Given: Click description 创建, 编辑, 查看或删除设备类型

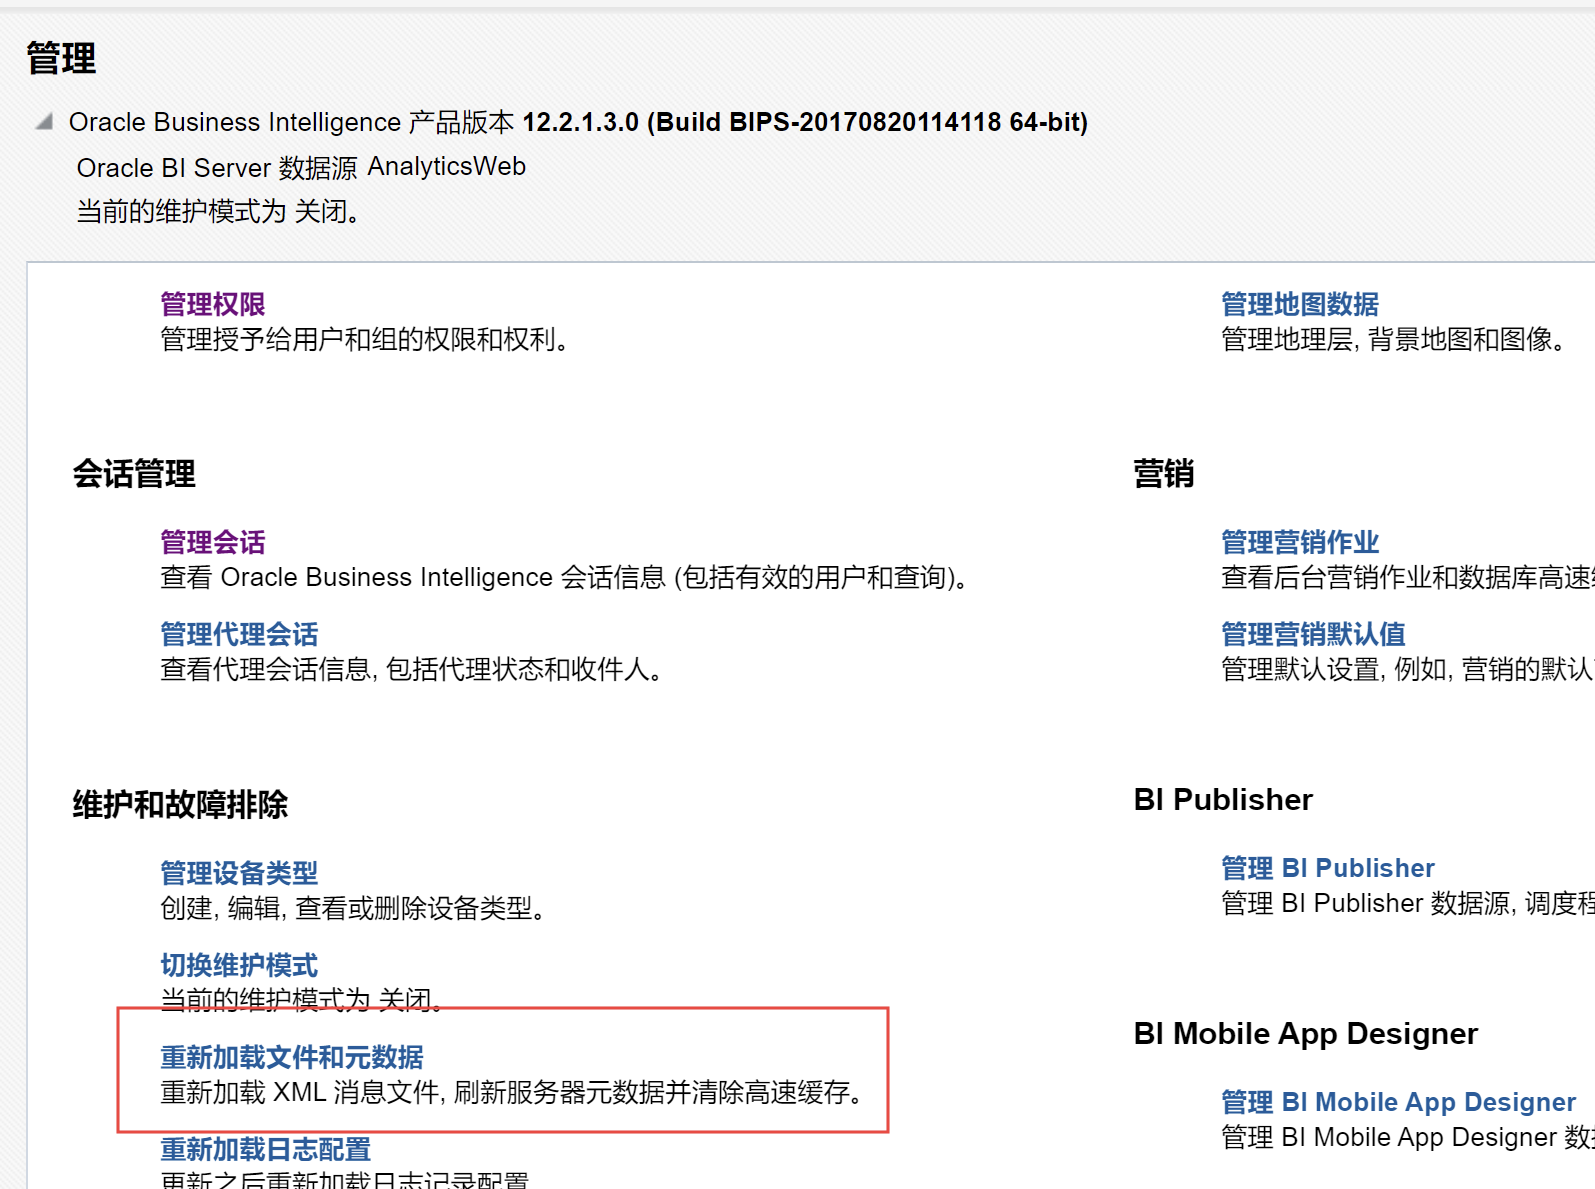Looking at the screenshot, I should point(354,909).
